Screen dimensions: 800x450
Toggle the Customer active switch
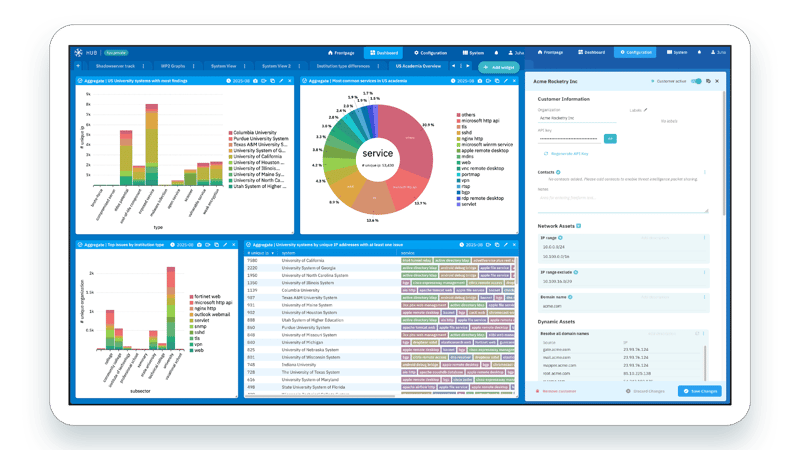696,81
